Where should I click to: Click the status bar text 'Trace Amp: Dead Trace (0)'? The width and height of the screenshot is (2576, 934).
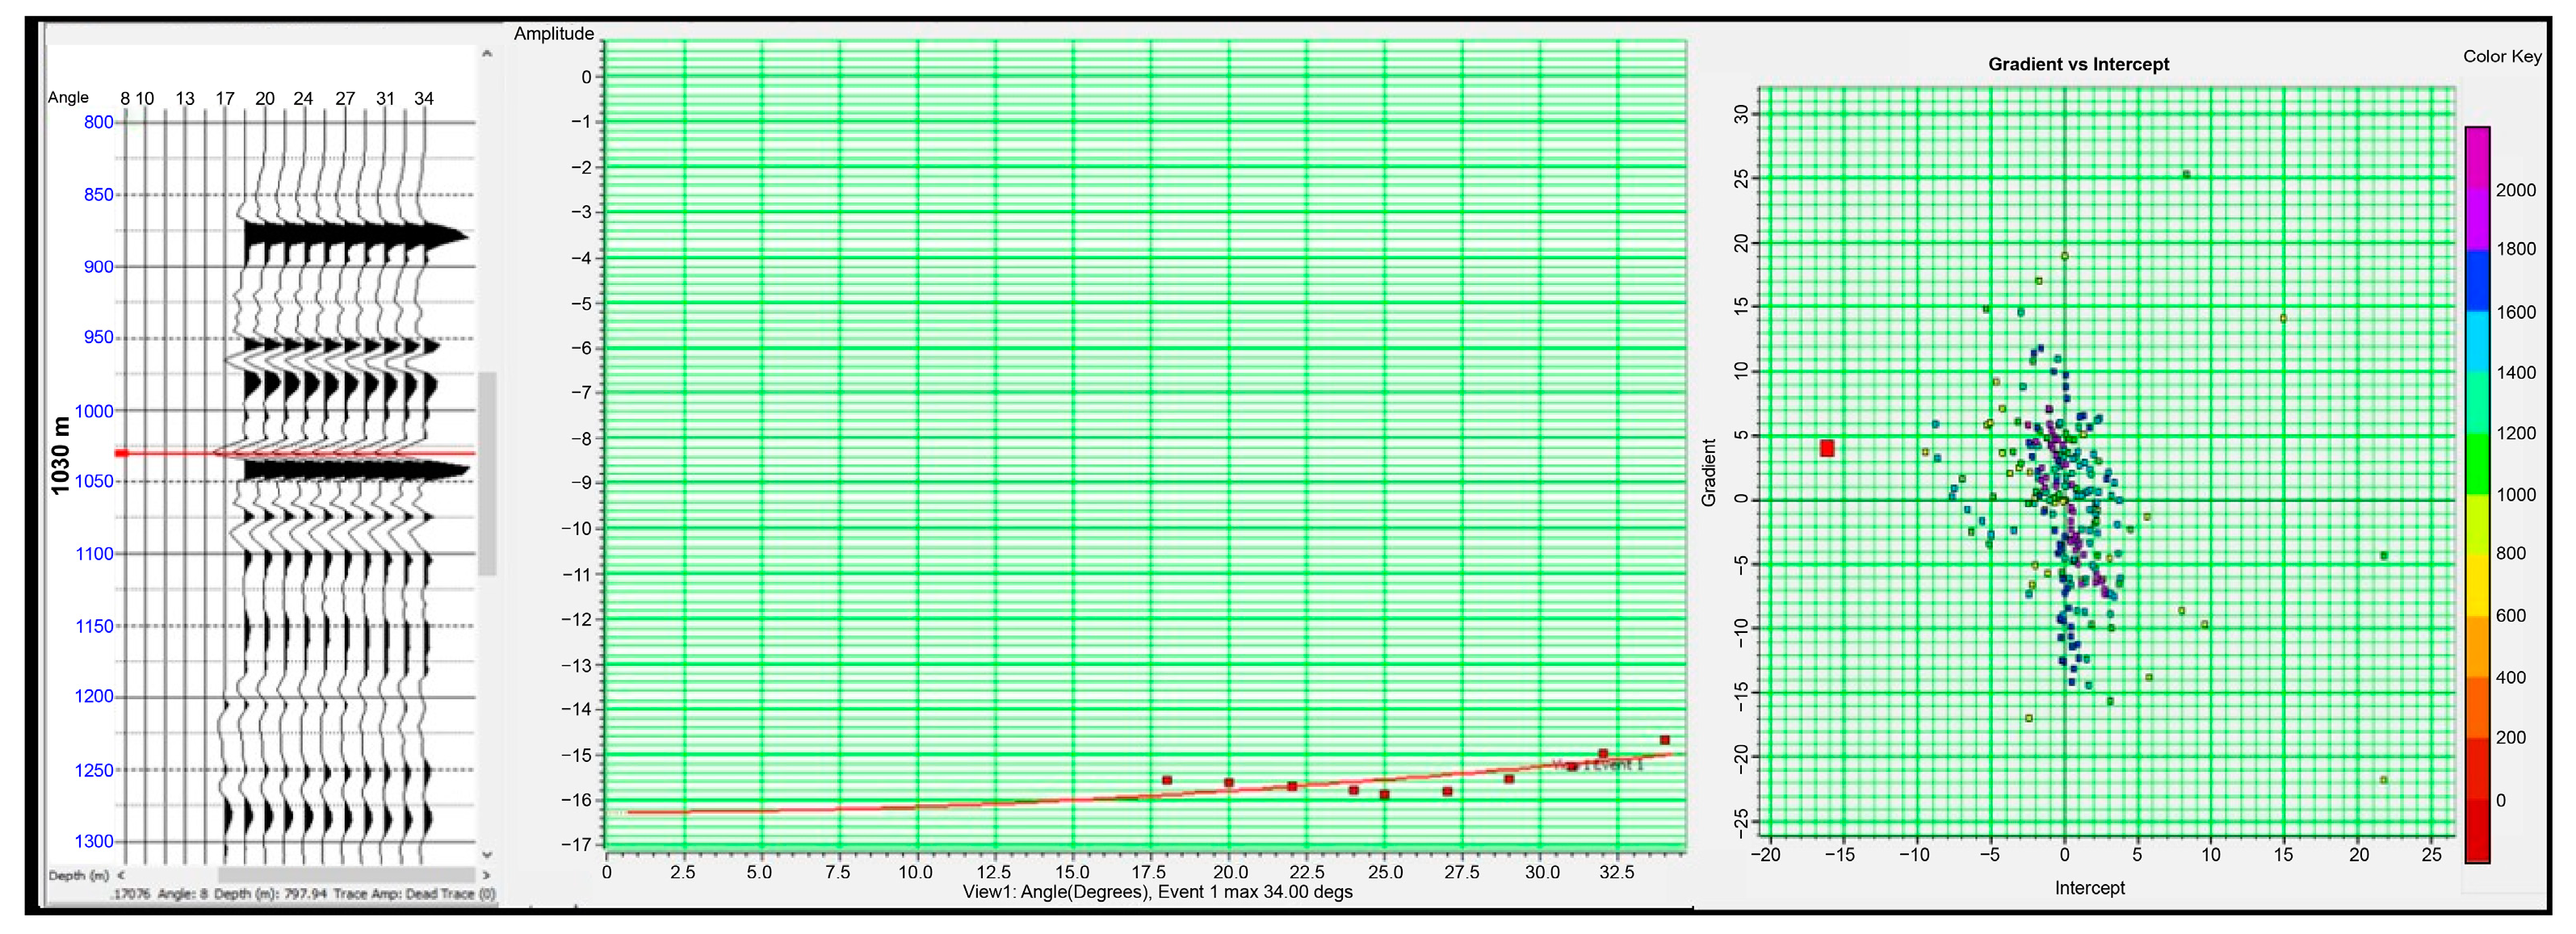(415, 894)
